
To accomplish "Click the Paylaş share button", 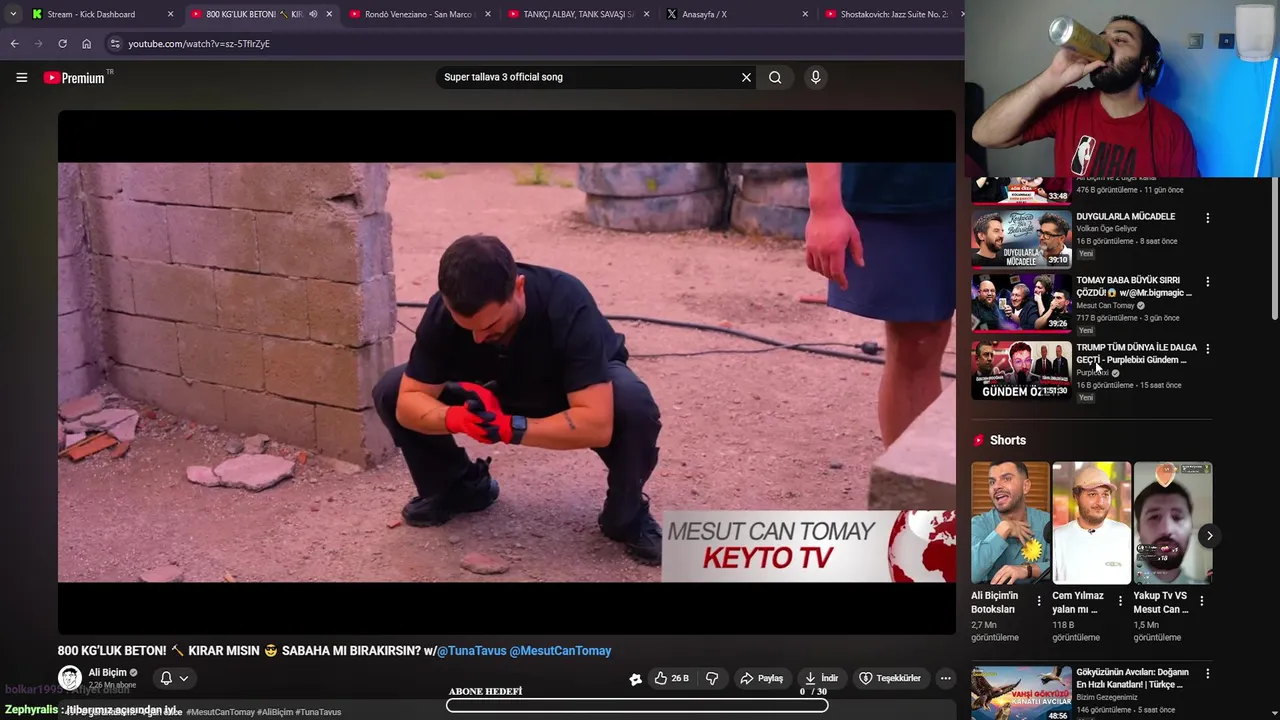I will tap(761, 678).
